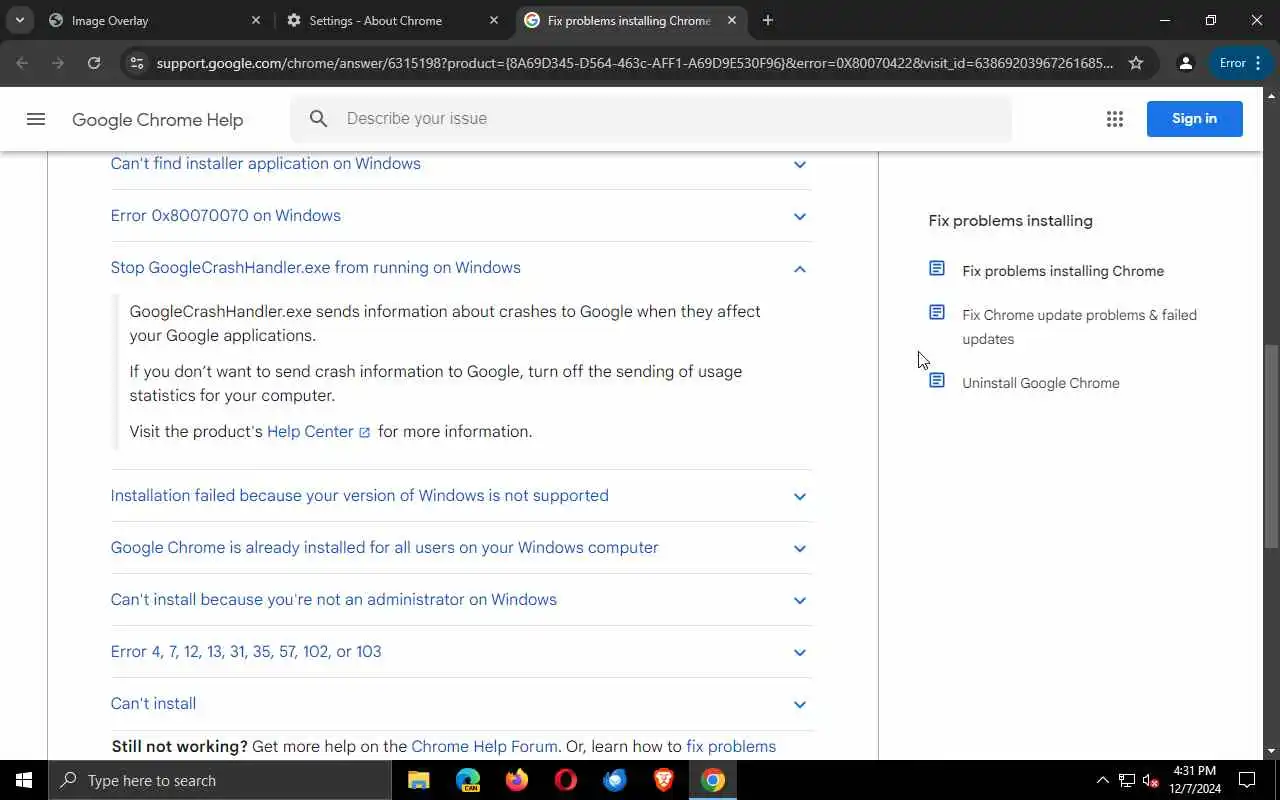Click article icon beside Fix Chrome update problems
Viewport: 1280px width, 800px height.
[937, 313]
